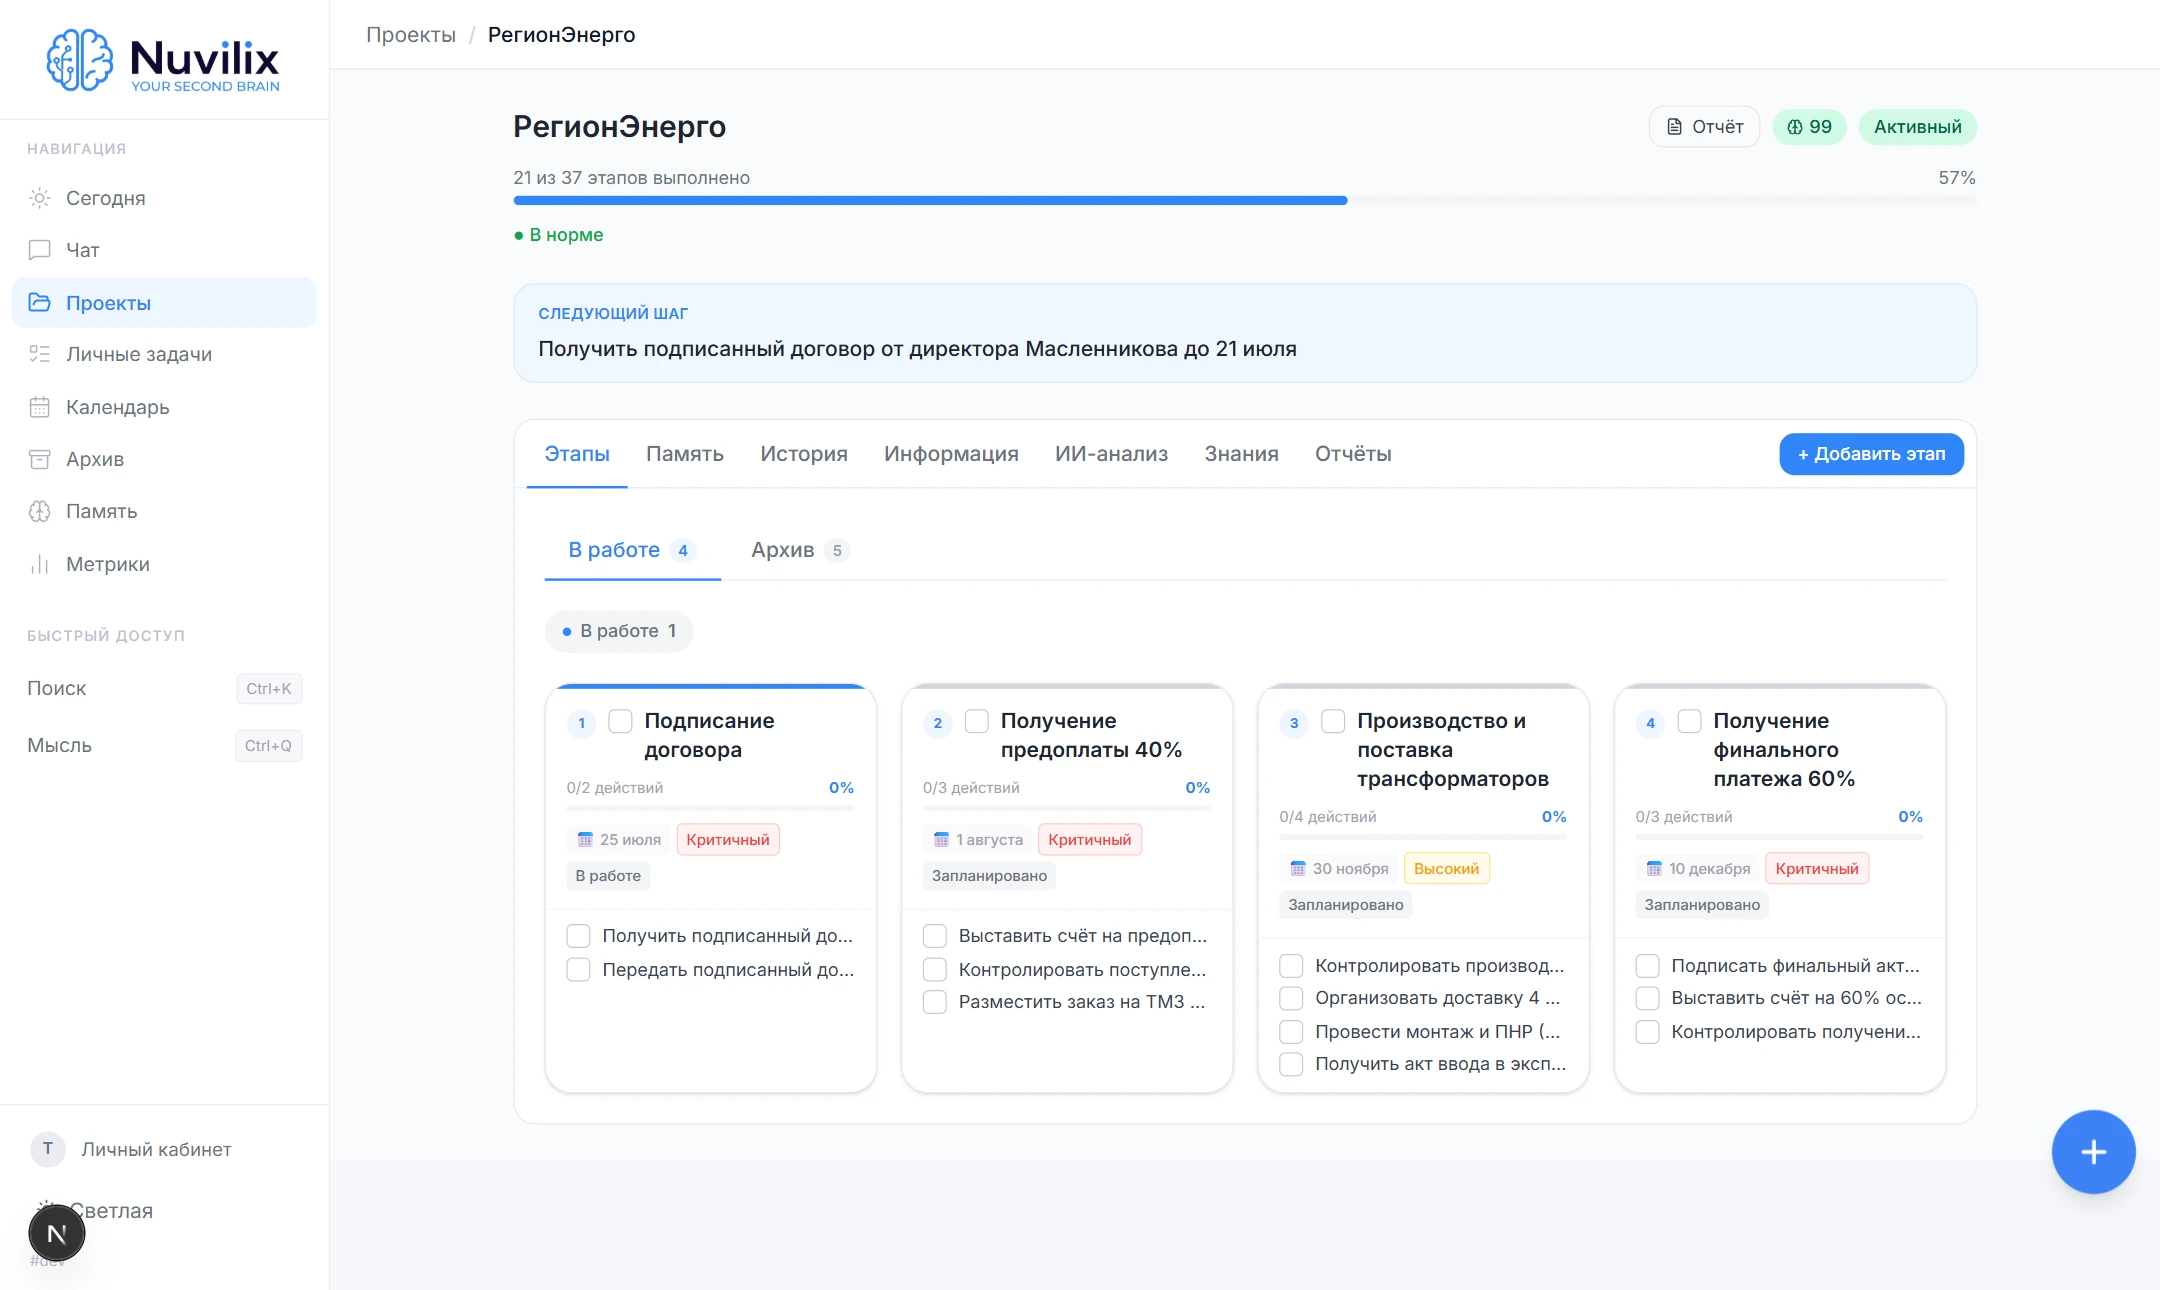This screenshot has width=2160, height=1290.
Task: Open Chat via speech bubble icon
Action: 39,250
